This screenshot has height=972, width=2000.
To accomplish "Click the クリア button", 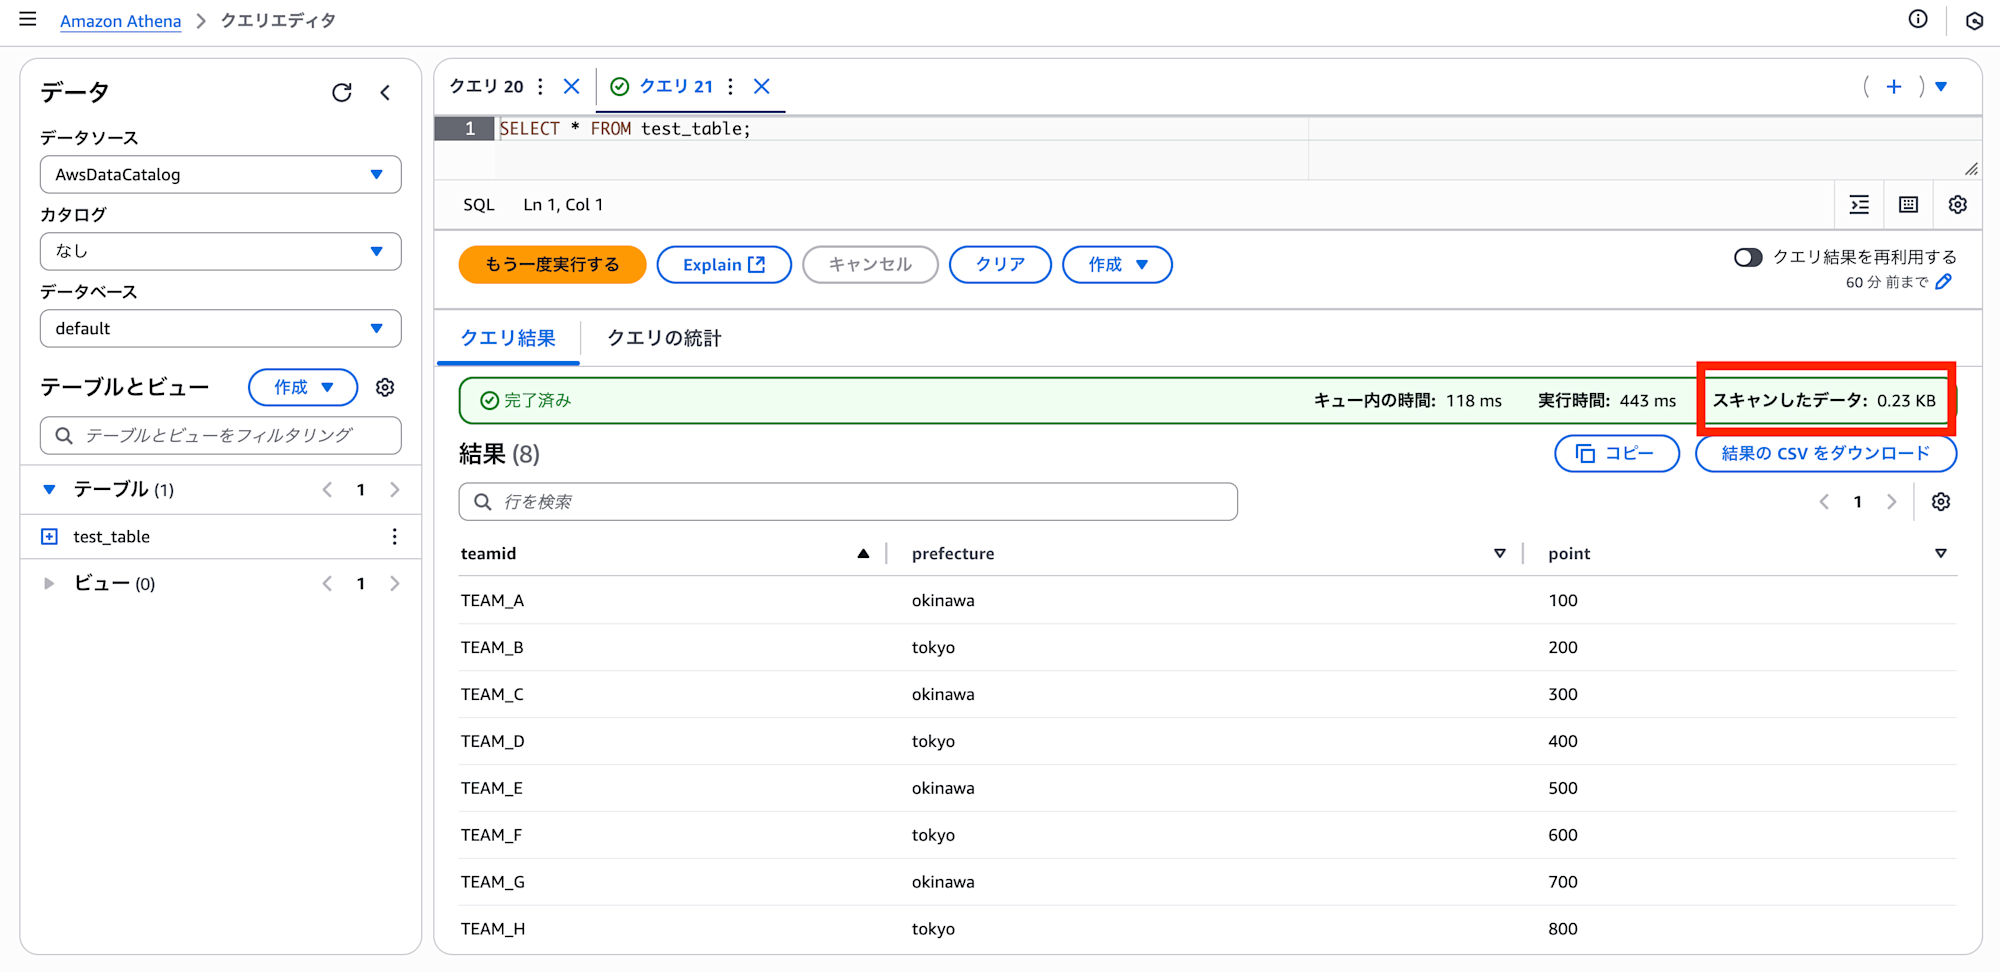I will tap(1000, 265).
